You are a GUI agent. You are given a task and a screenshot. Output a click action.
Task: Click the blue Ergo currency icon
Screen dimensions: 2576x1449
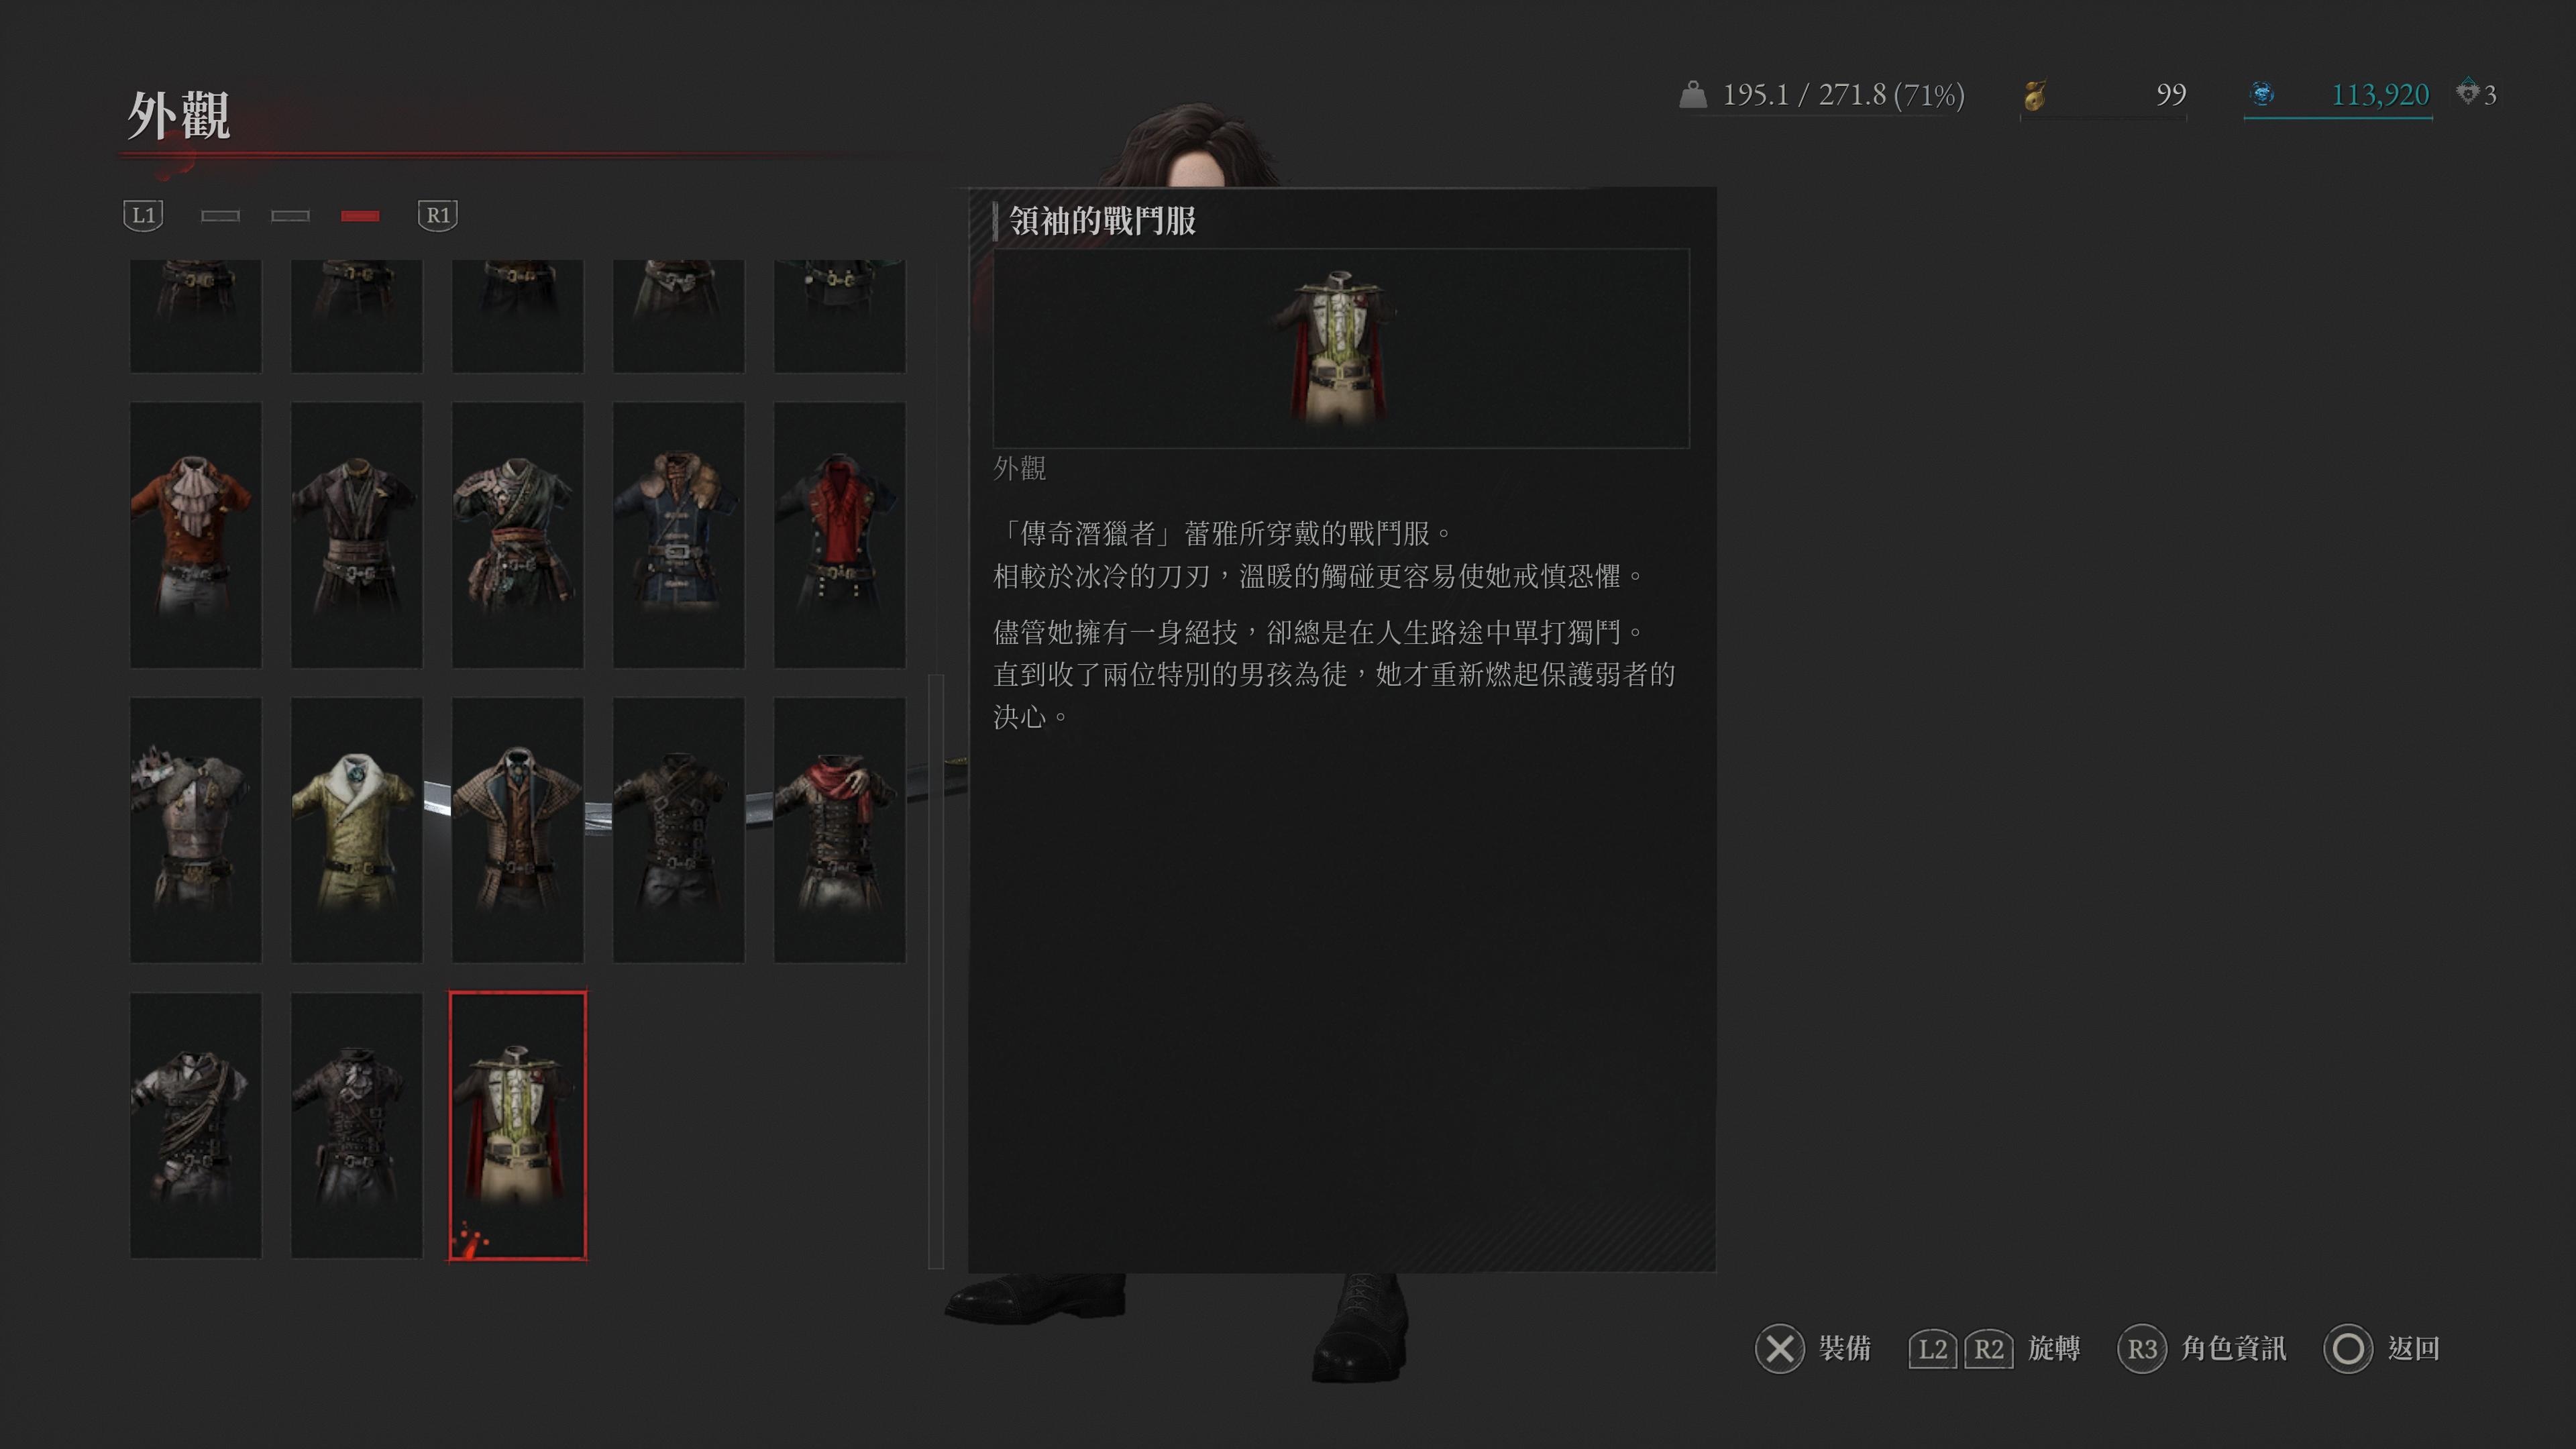click(x=2262, y=94)
